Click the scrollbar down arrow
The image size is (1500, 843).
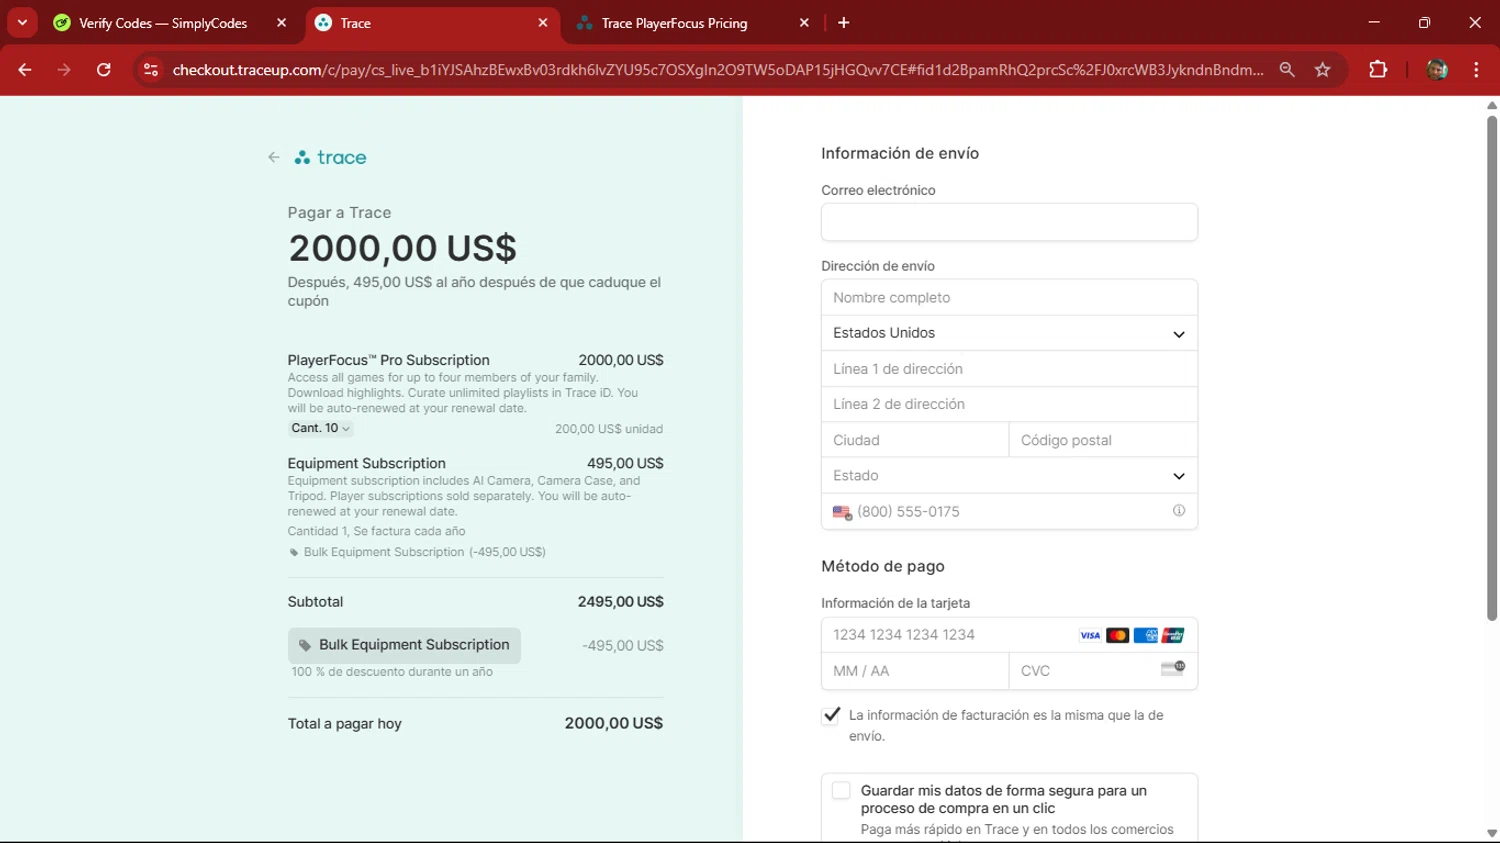click(1491, 833)
